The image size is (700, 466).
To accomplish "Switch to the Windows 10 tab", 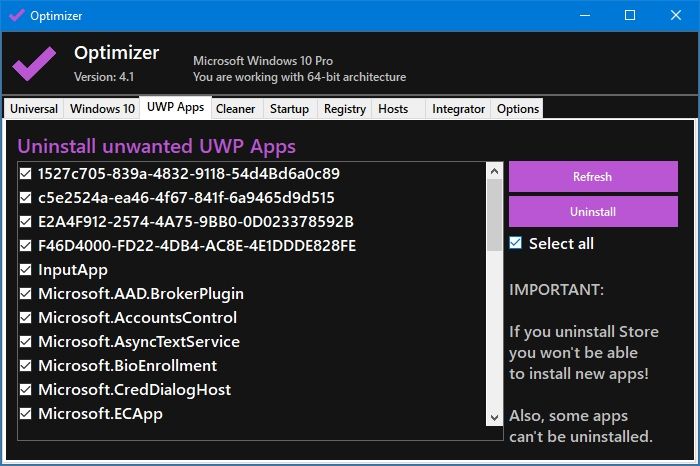I will click(102, 109).
